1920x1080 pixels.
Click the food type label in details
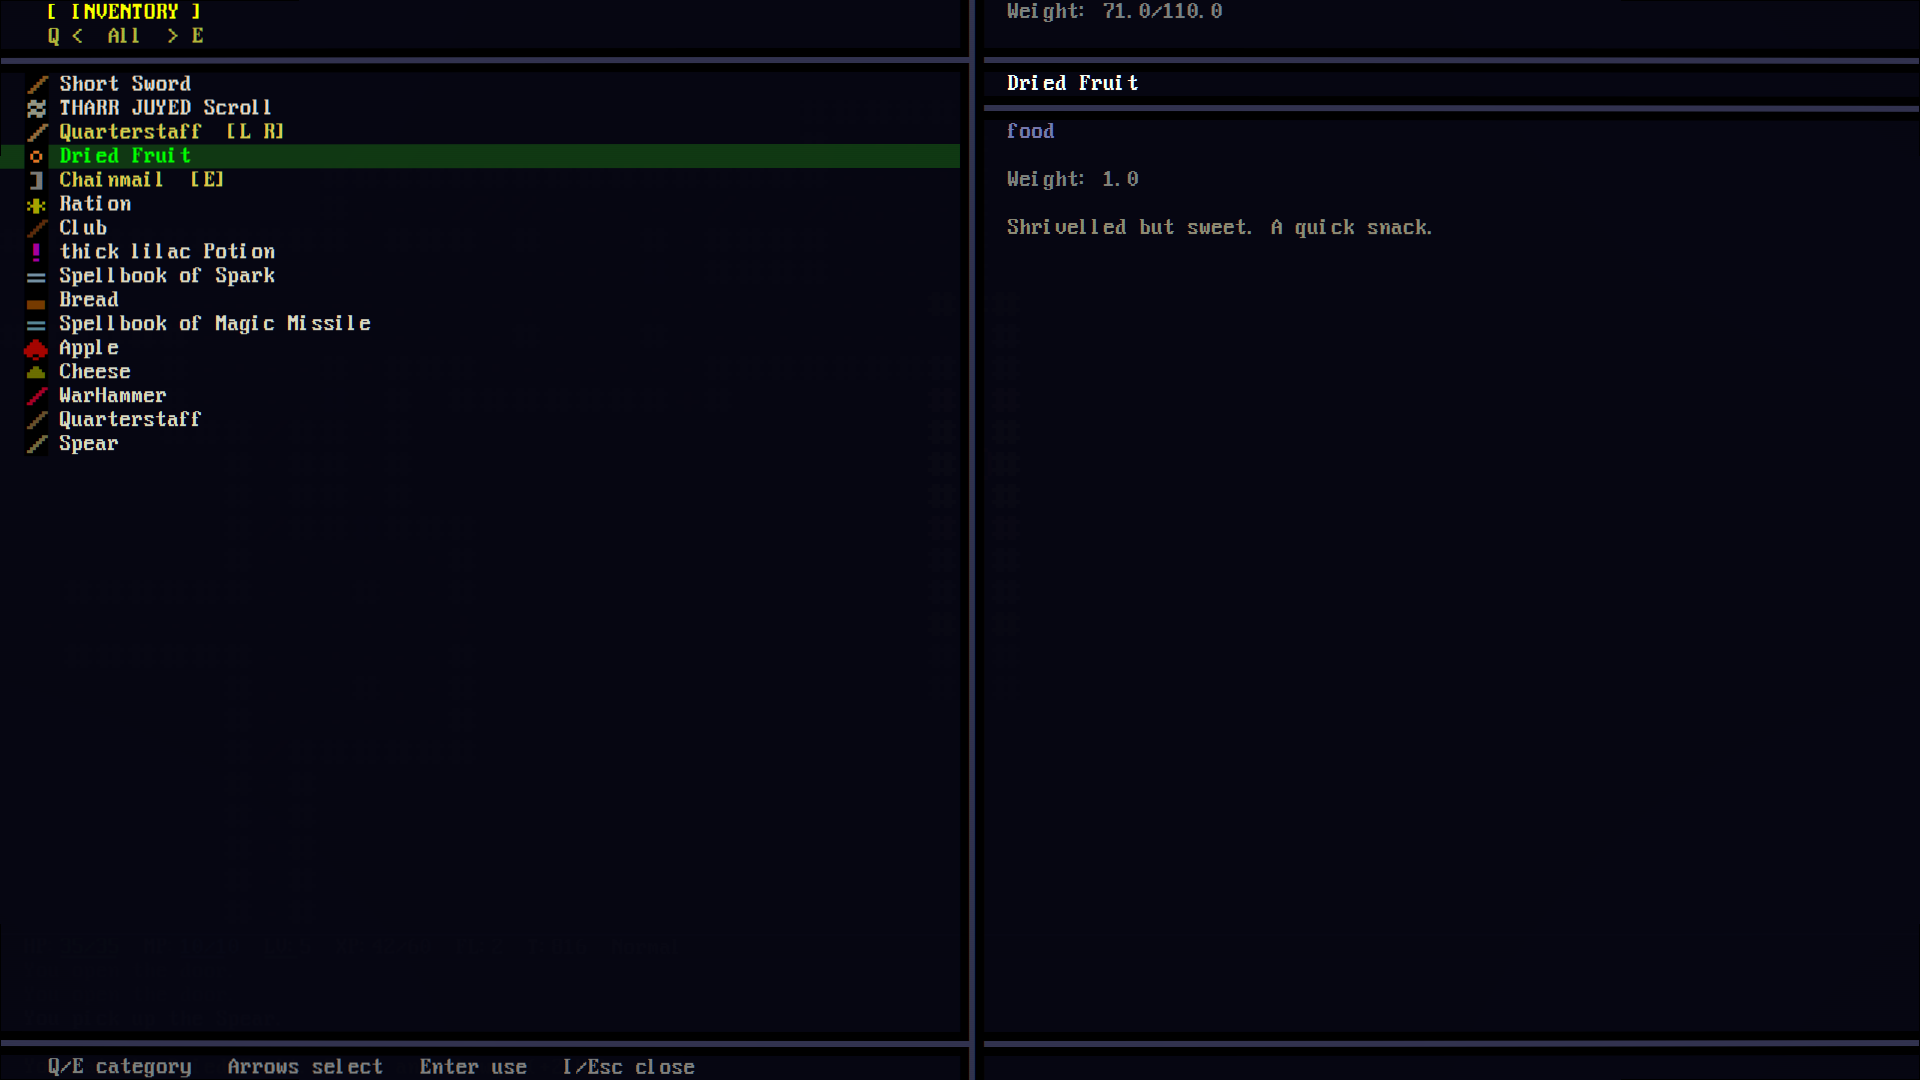click(x=1030, y=132)
